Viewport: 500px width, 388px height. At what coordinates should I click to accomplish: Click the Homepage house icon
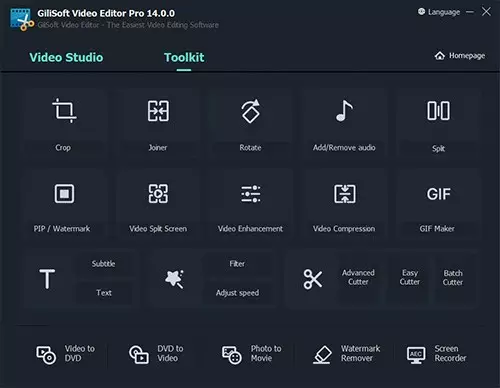pos(440,56)
